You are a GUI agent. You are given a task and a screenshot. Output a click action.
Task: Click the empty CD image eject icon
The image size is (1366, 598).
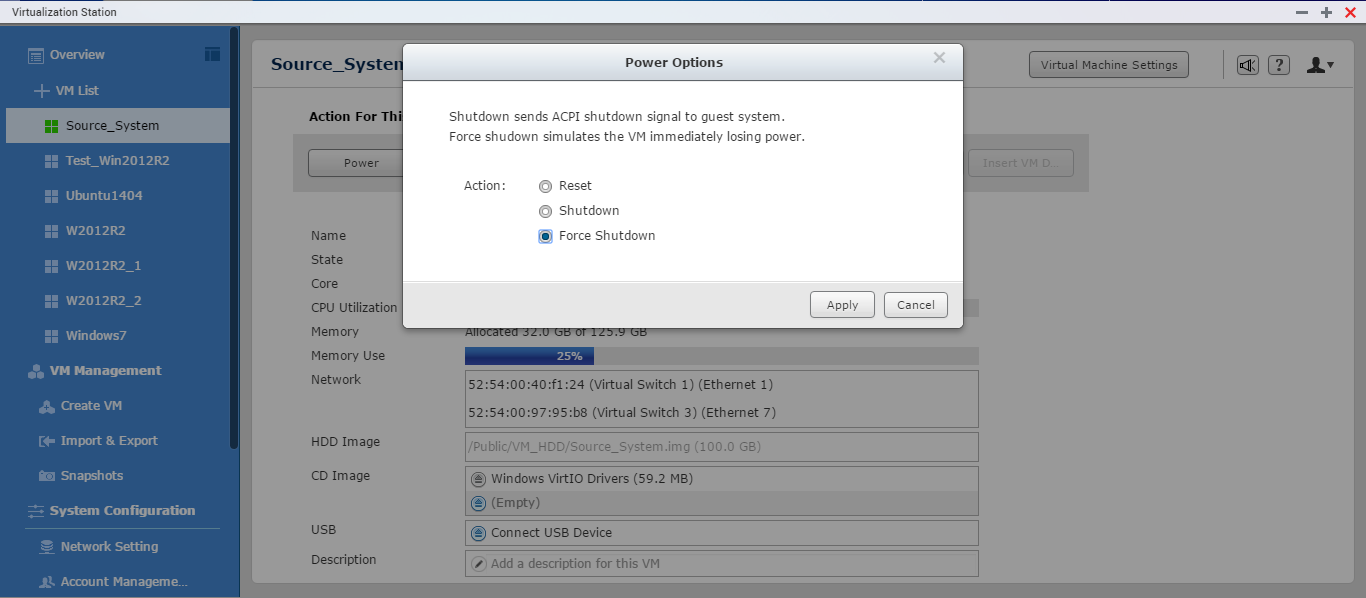click(x=478, y=503)
